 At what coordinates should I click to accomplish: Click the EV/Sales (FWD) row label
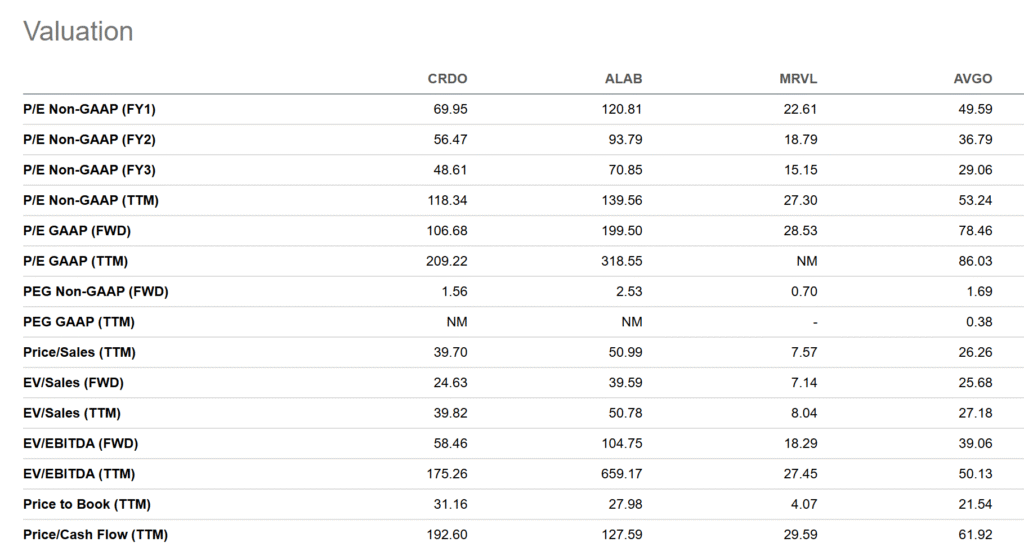point(74,383)
